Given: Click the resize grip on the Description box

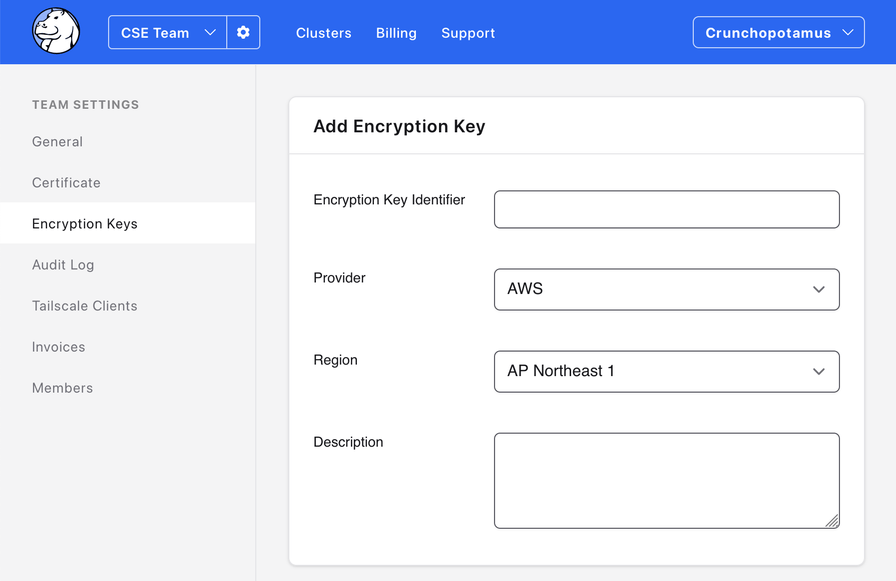Looking at the screenshot, I should point(833,521).
